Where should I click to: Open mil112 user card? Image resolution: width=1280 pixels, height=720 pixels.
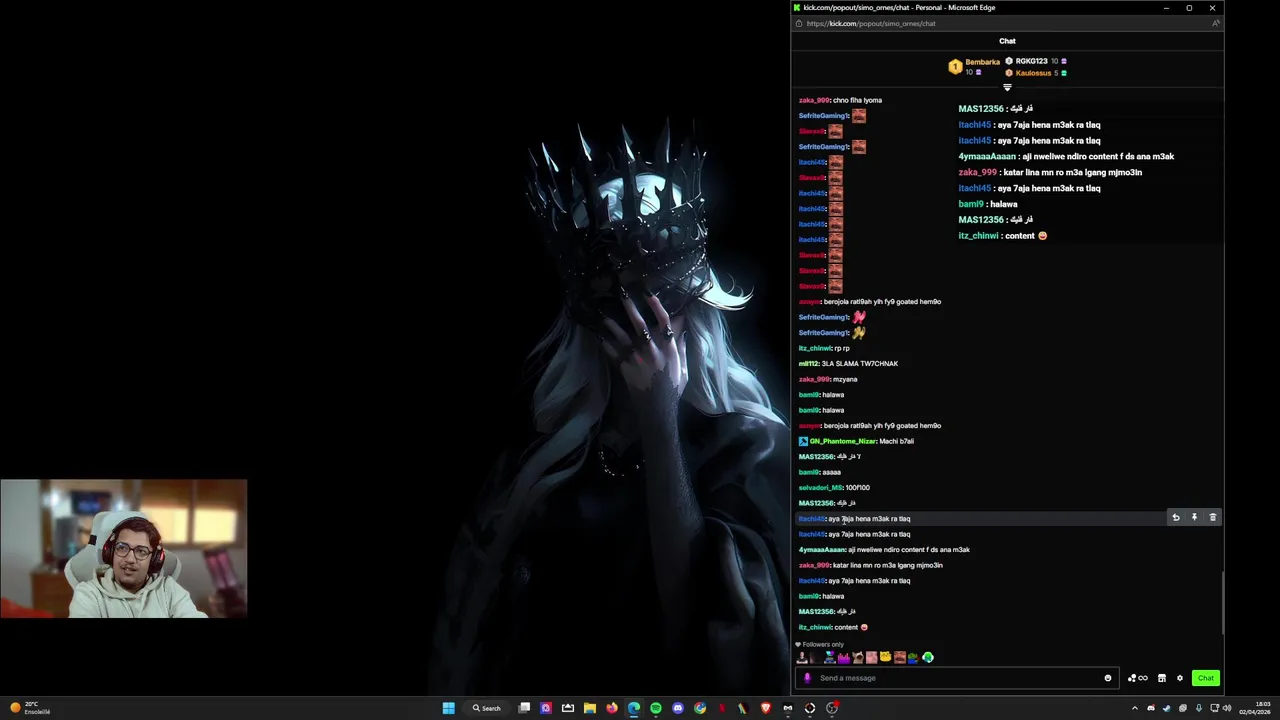tap(808, 364)
